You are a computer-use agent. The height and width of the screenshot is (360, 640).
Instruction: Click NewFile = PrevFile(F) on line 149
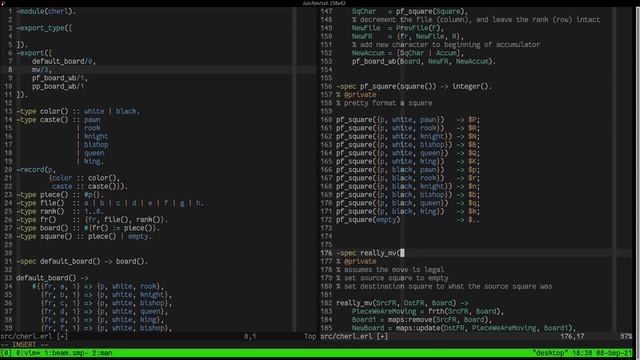[x=398, y=28]
